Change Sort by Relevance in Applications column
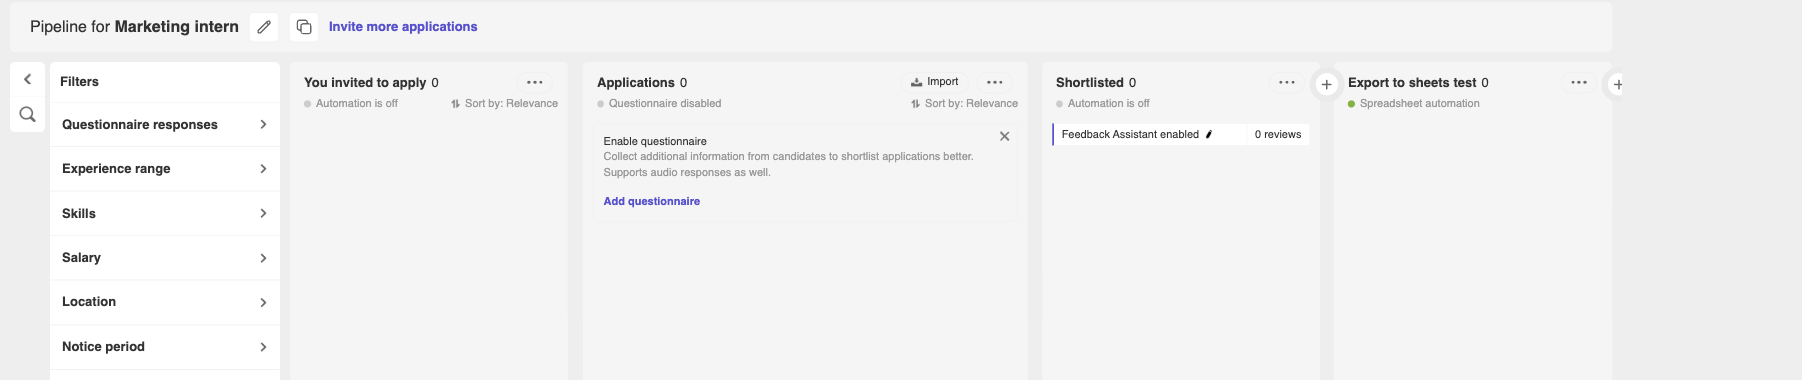Viewport: 1802px width, 380px height. click(965, 104)
